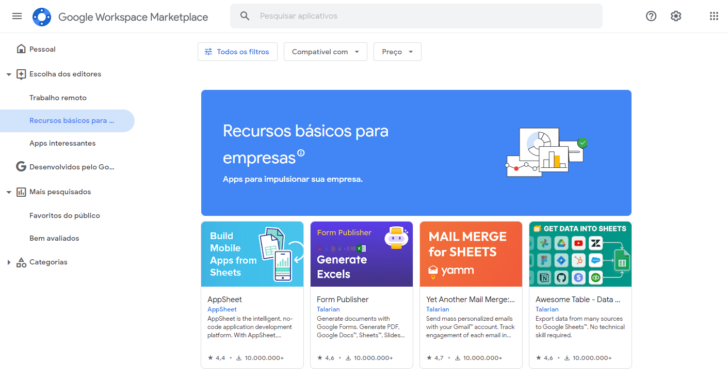Screen dimensions: 728x376
Task: Click the AppSheet developer link
Action: pyautogui.click(x=222, y=309)
